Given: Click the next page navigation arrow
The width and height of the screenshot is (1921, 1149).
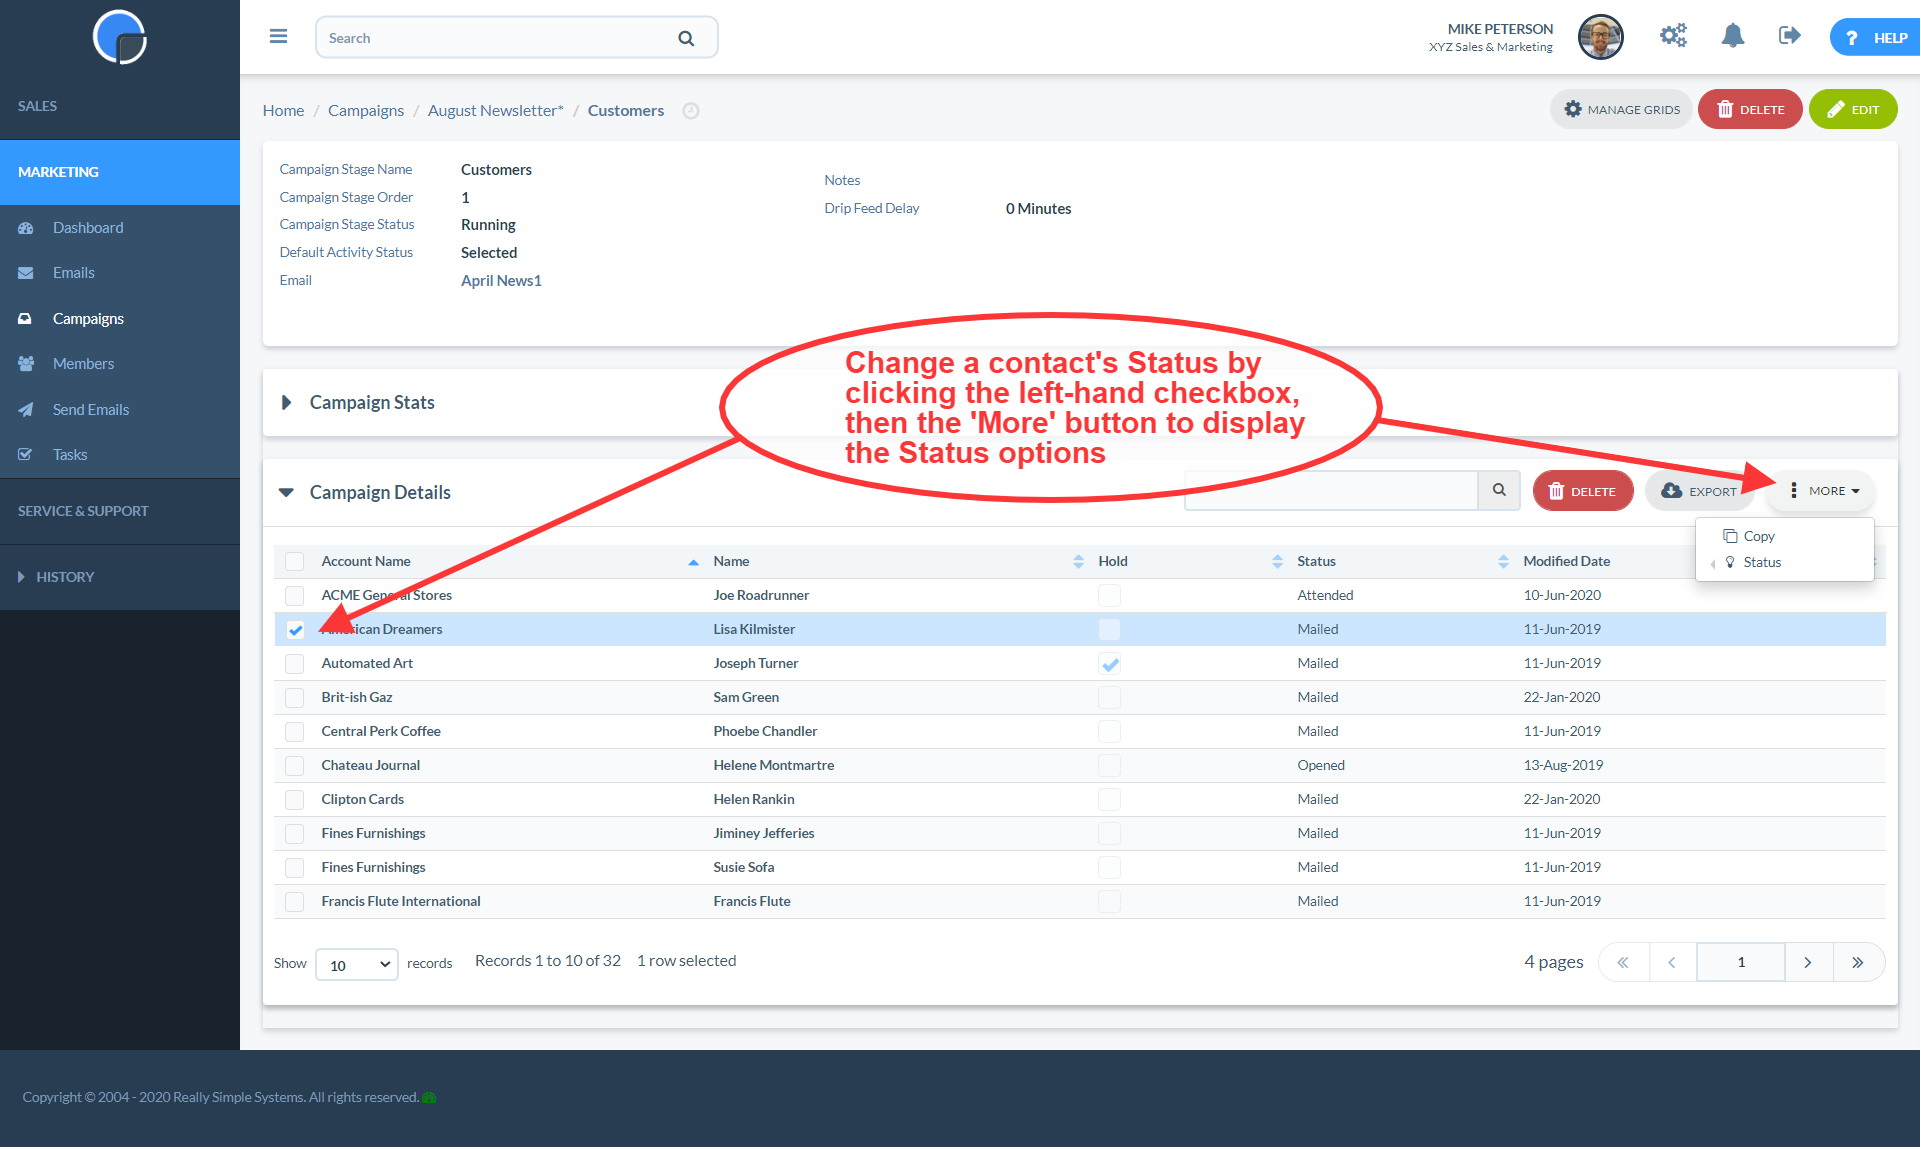Looking at the screenshot, I should click(1808, 962).
